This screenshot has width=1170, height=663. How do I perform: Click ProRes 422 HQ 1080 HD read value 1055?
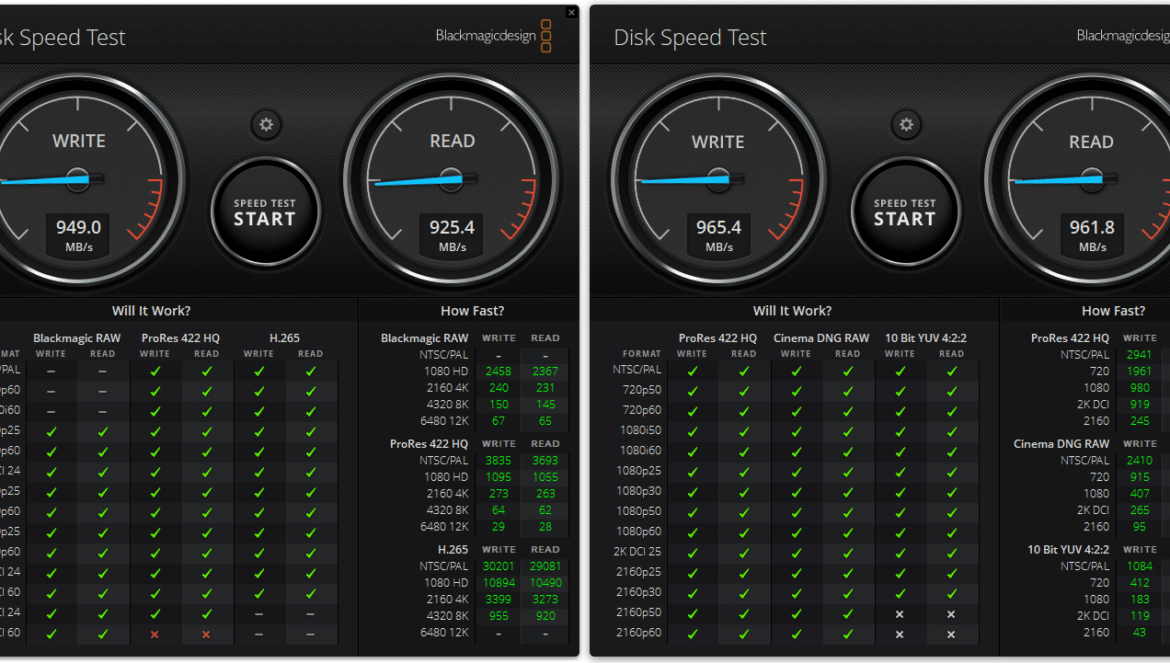tap(545, 477)
